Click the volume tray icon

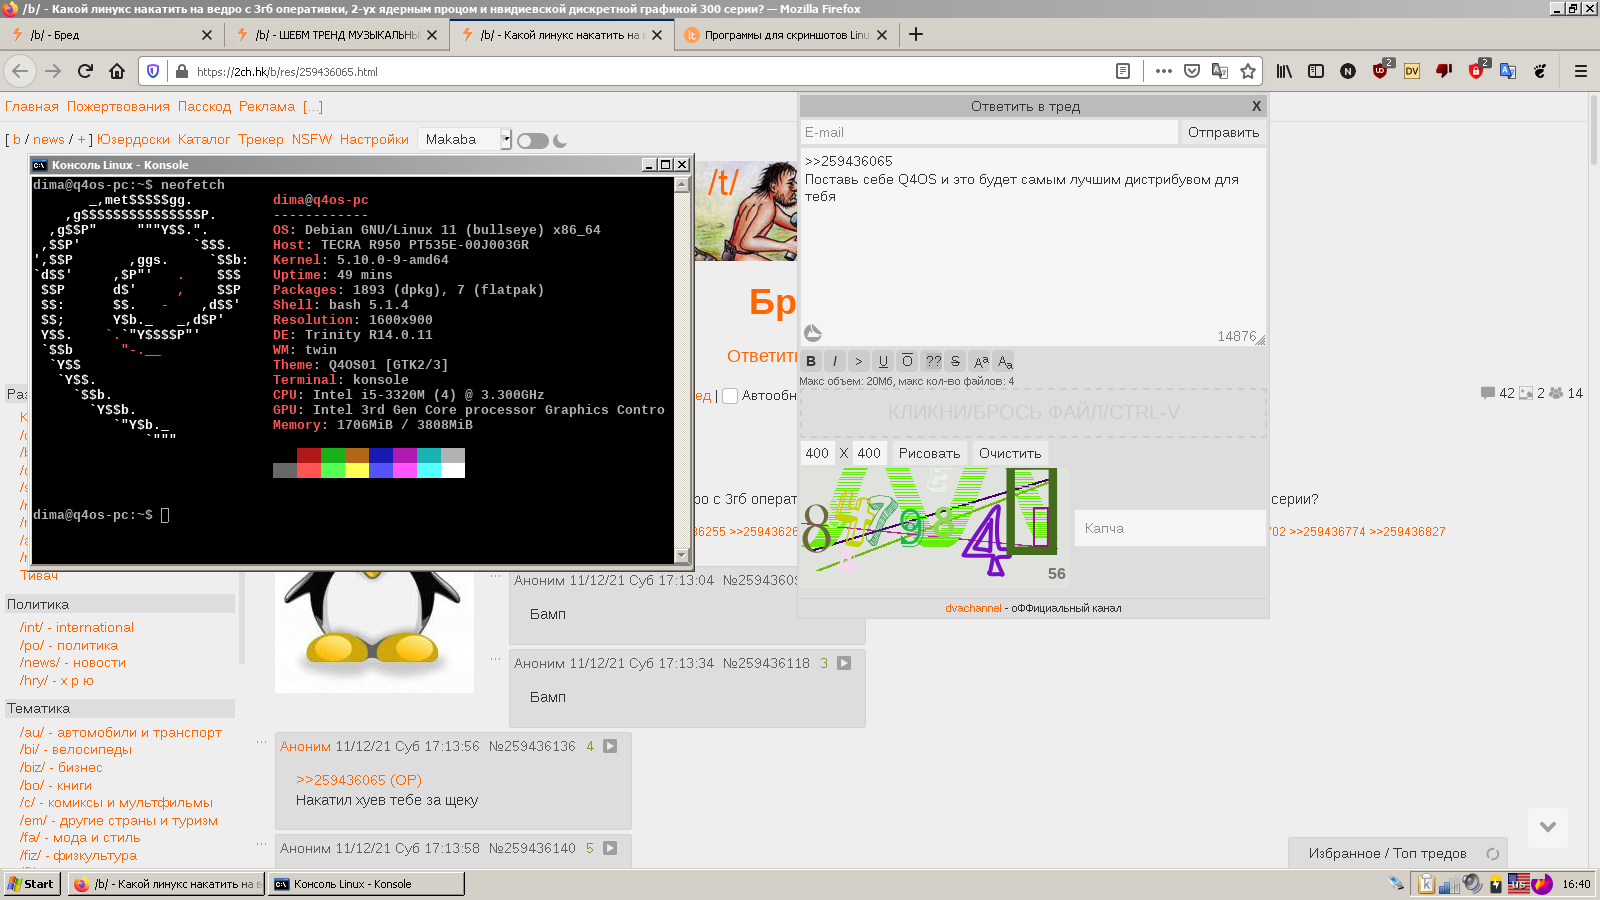click(1472, 883)
